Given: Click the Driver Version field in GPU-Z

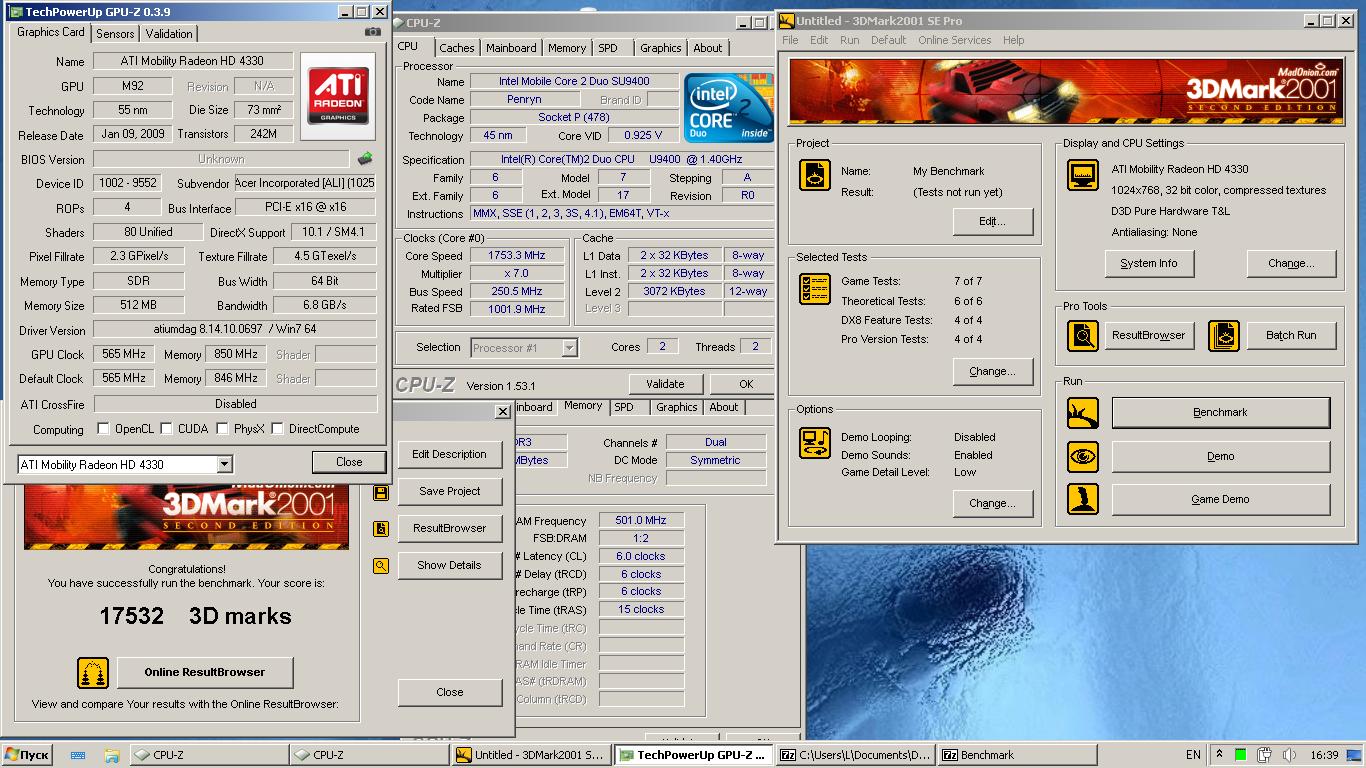Looking at the screenshot, I should pyautogui.click(x=235, y=330).
